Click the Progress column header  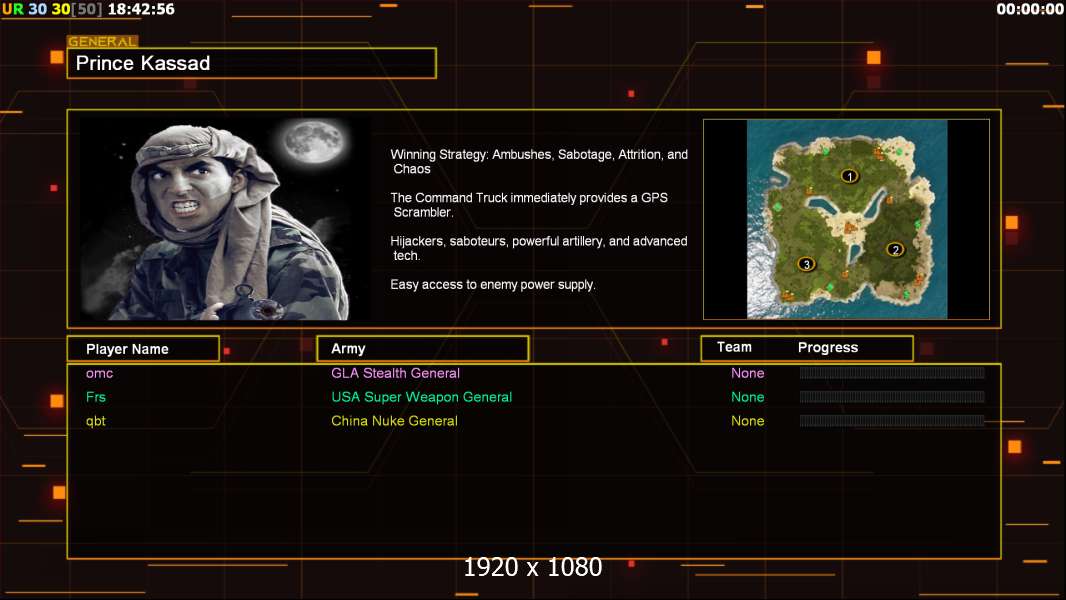(x=827, y=348)
